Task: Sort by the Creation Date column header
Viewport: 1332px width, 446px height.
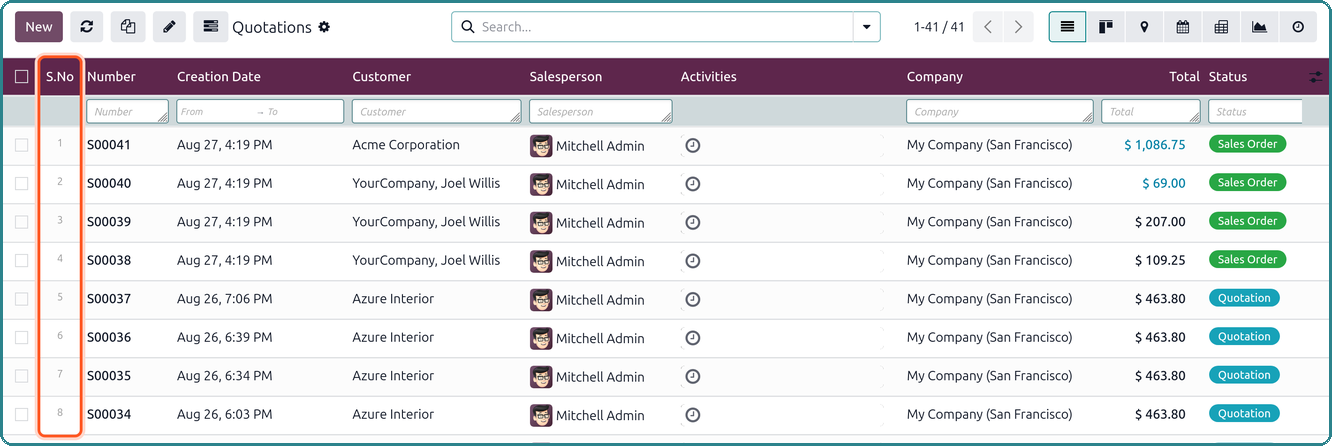Action: [219, 77]
